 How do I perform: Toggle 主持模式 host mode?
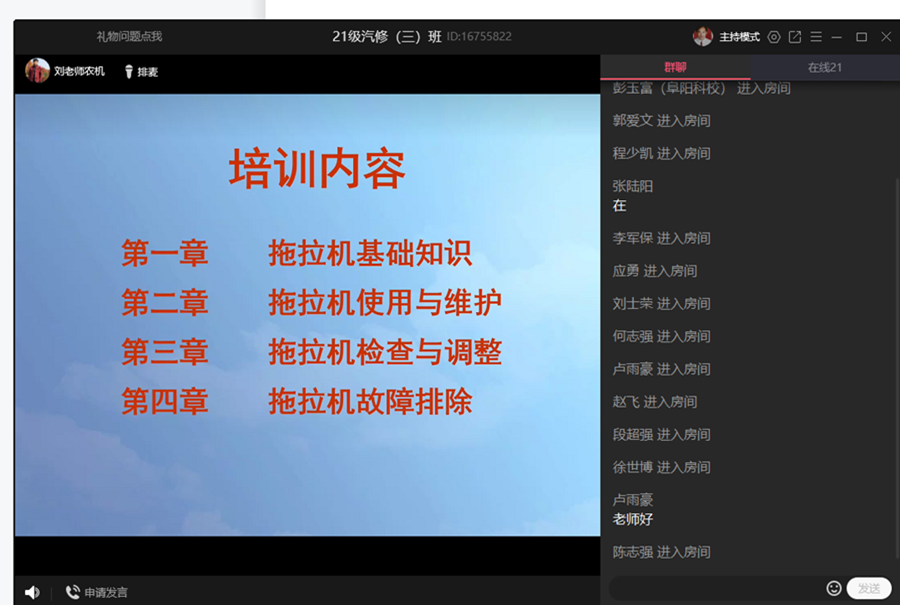739,37
